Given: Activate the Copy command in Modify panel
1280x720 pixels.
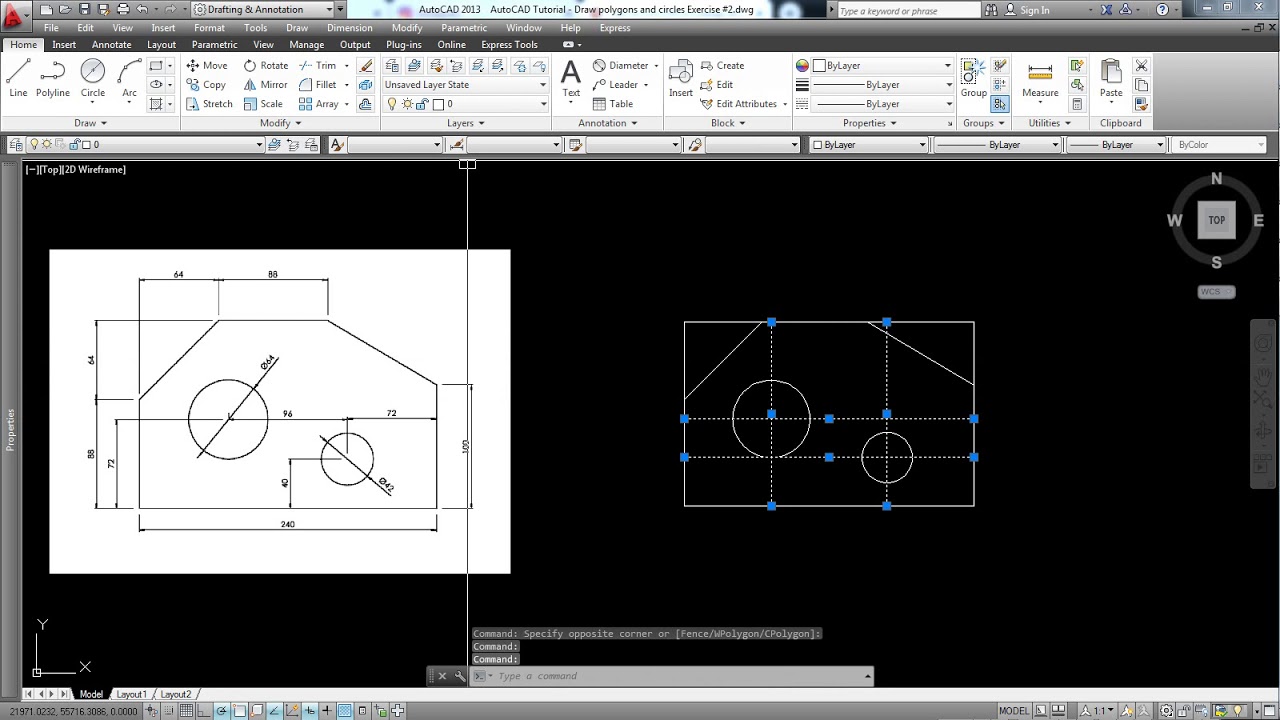Looking at the screenshot, I should coord(206,85).
